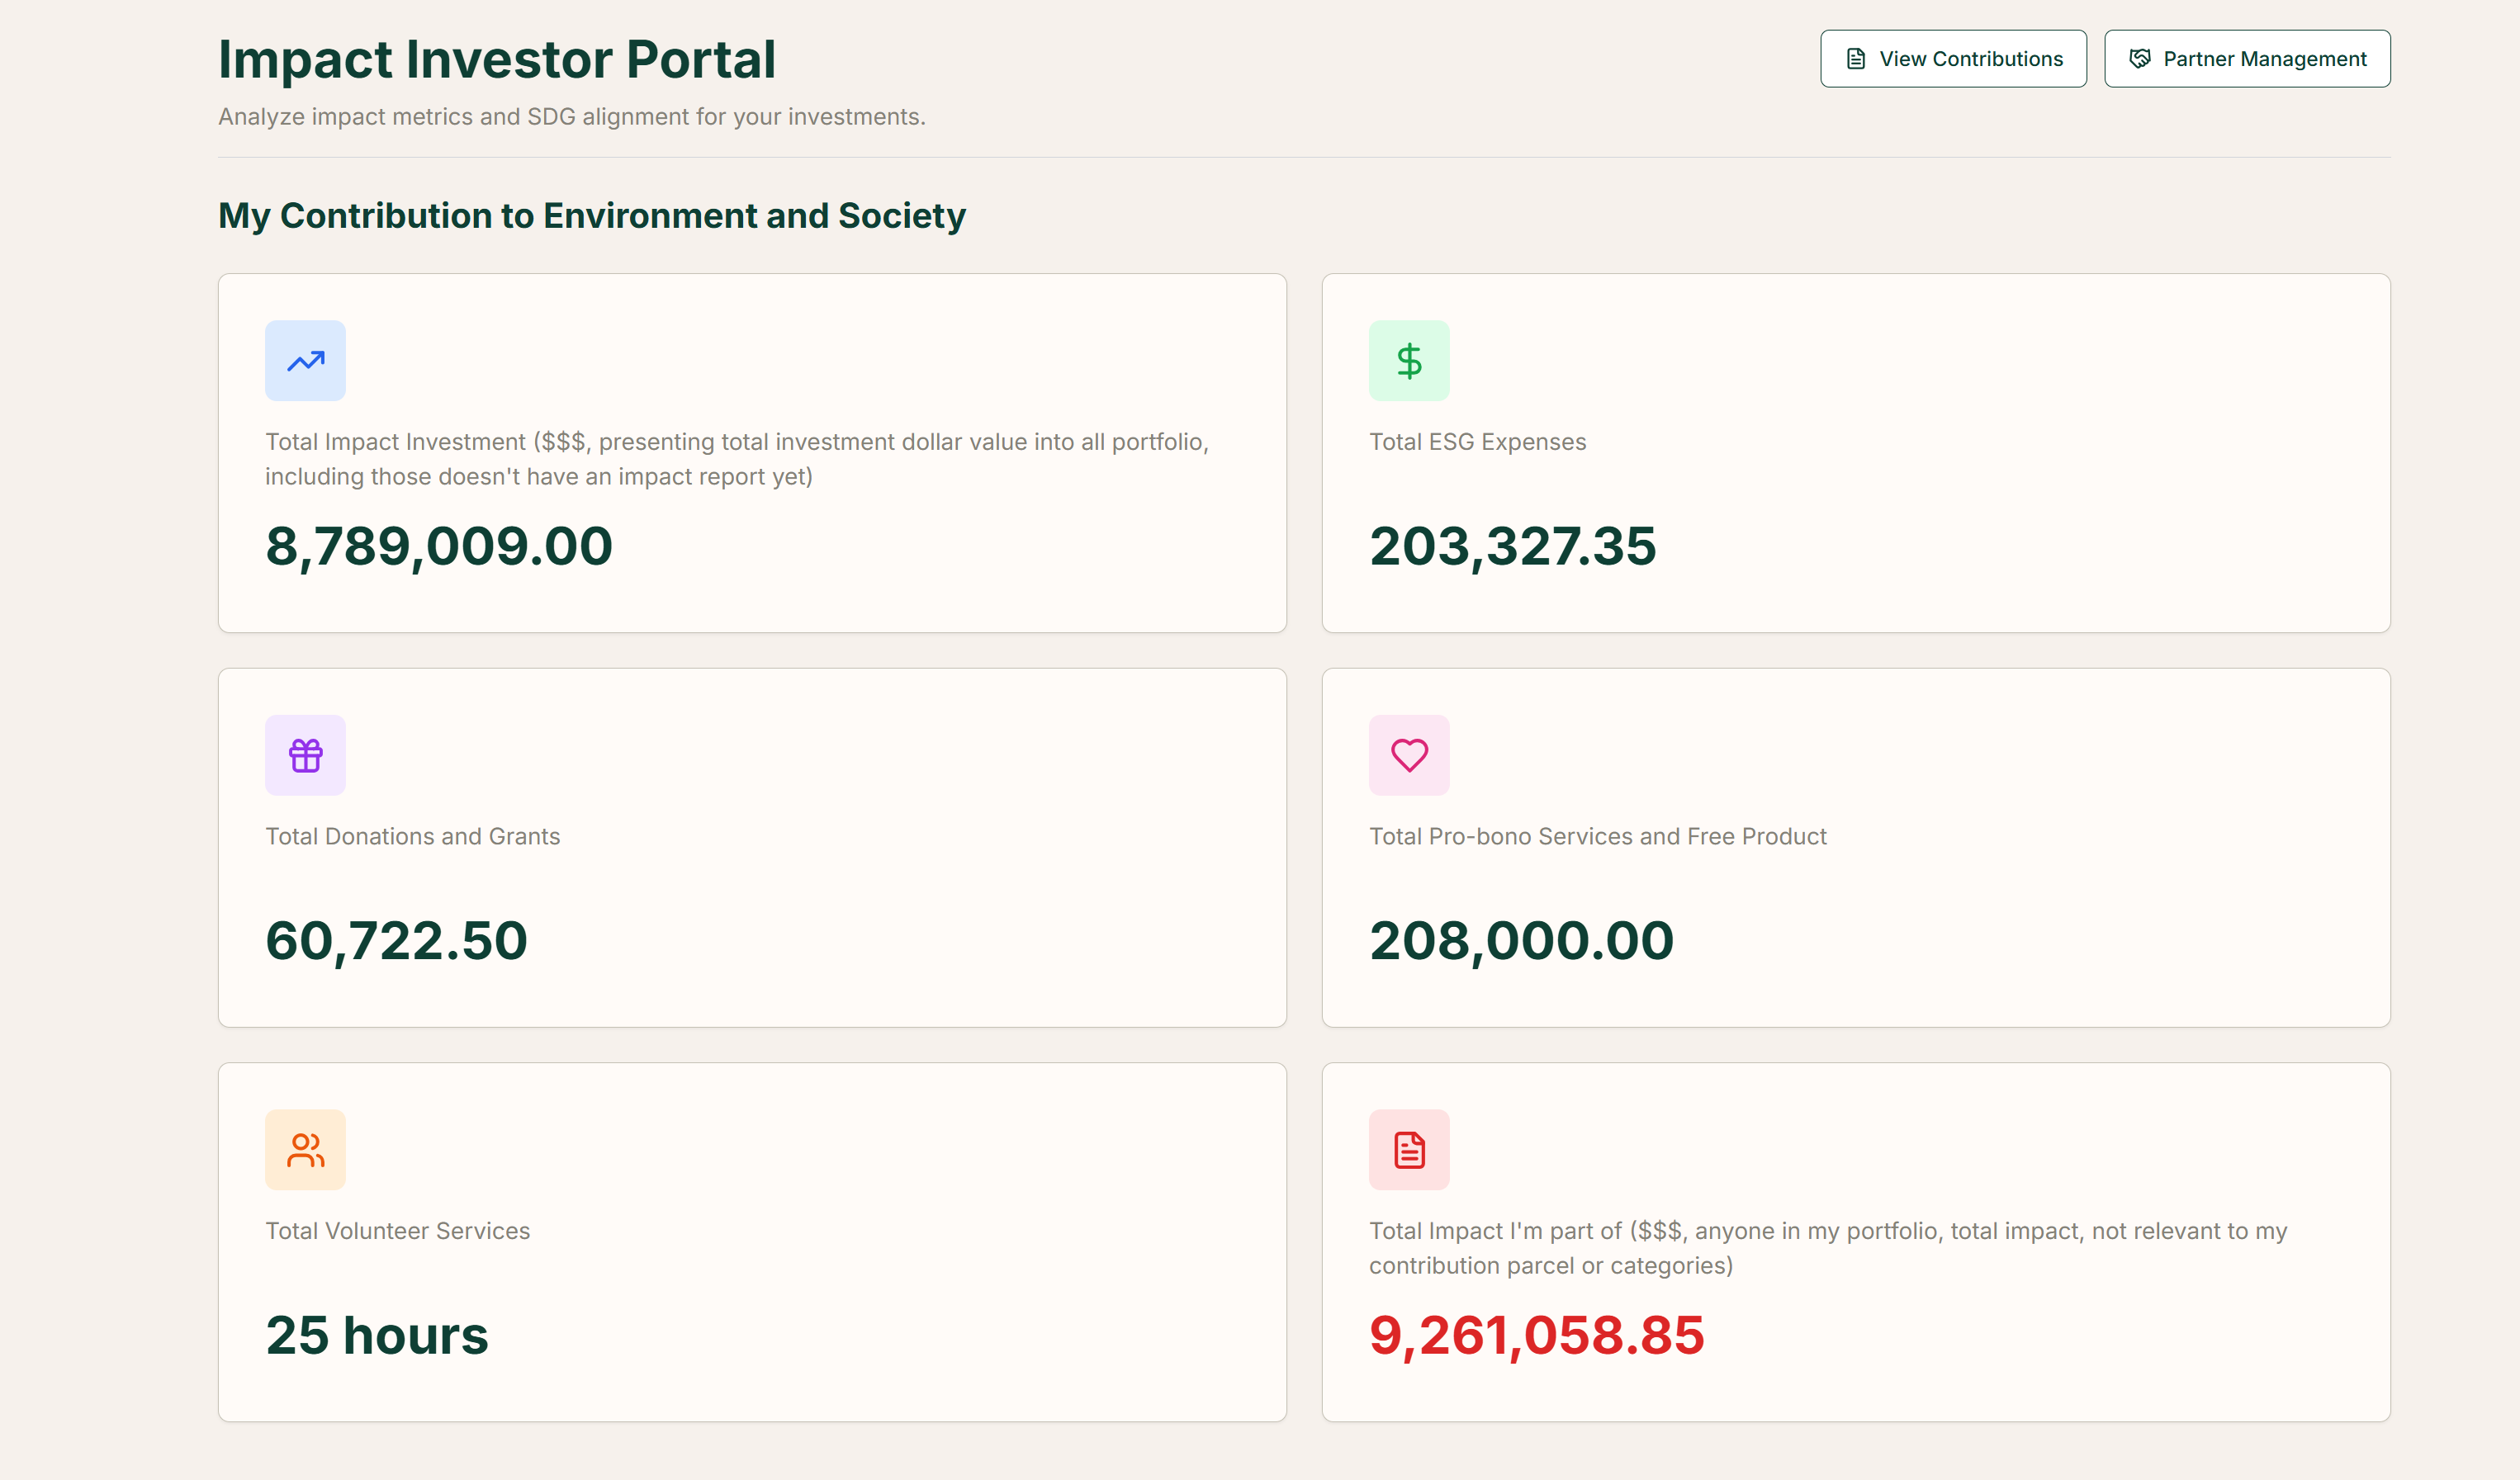Click the Impact Investor Portal heading
2520x1480 pixels.
497,58
